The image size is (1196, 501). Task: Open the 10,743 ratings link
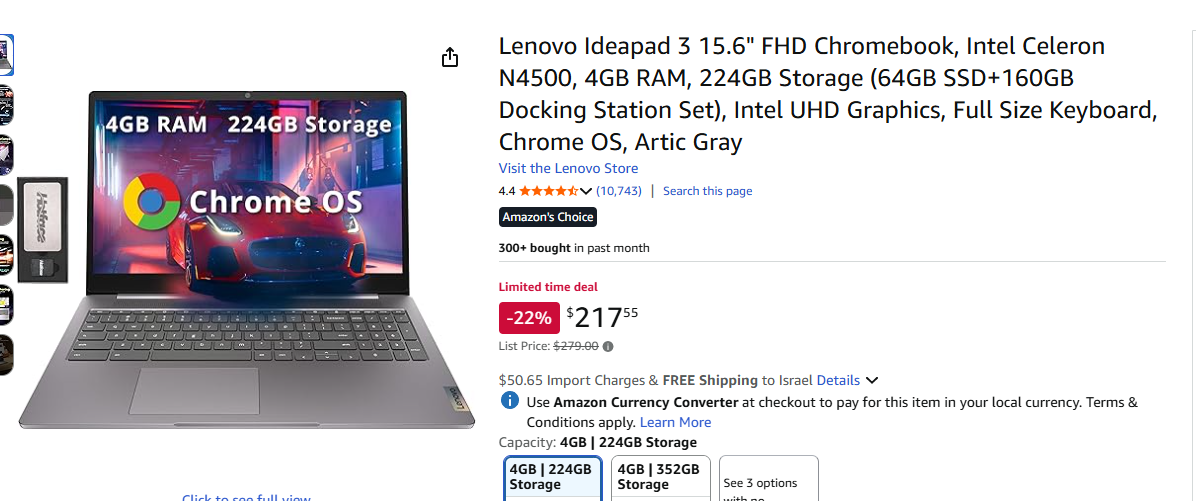tap(619, 191)
